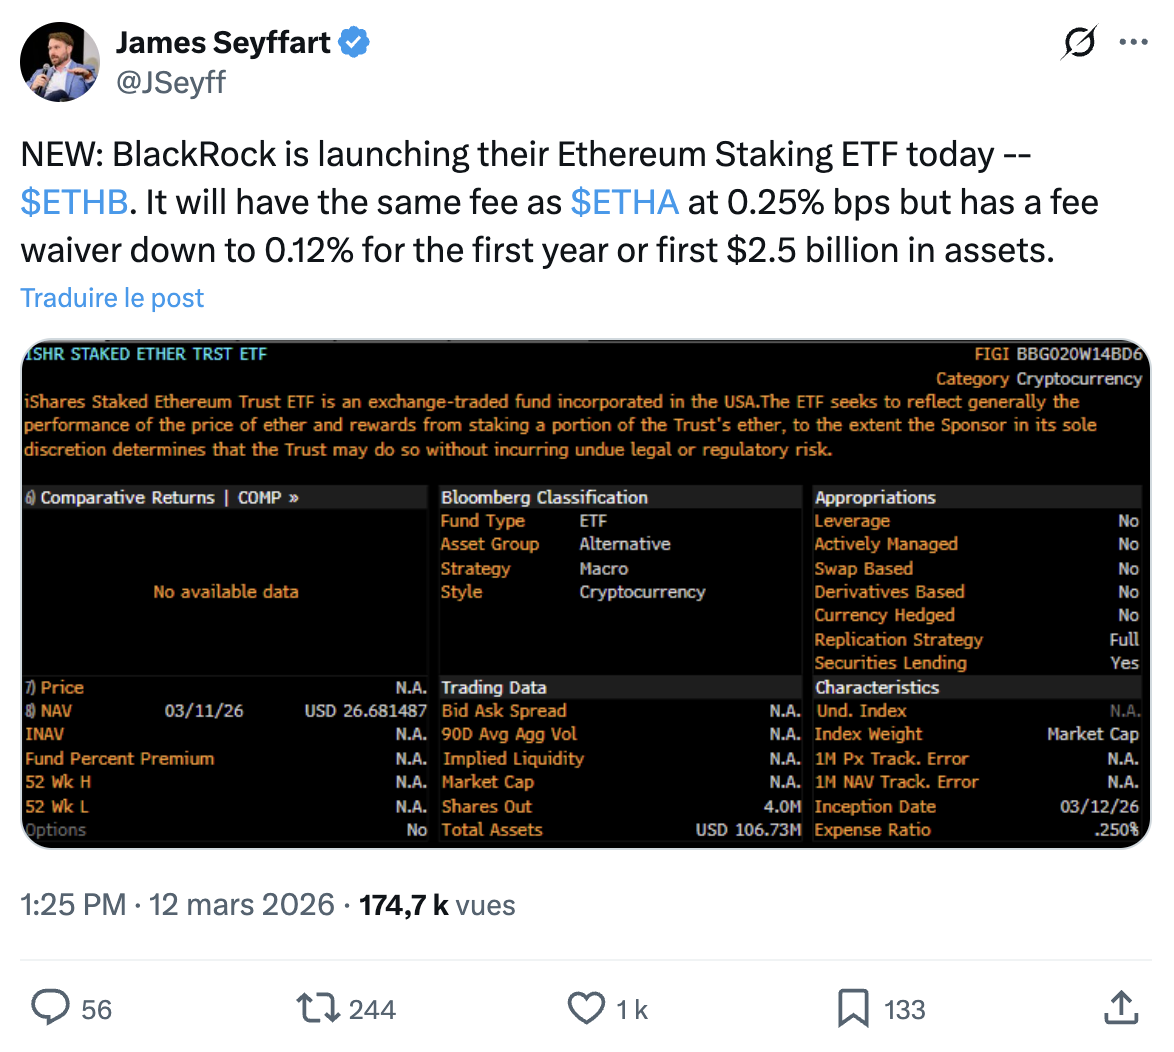The height and width of the screenshot is (1052, 1174).
Task: Reply to James Seyffart's post
Action: pyautogui.click(x=50, y=1008)
